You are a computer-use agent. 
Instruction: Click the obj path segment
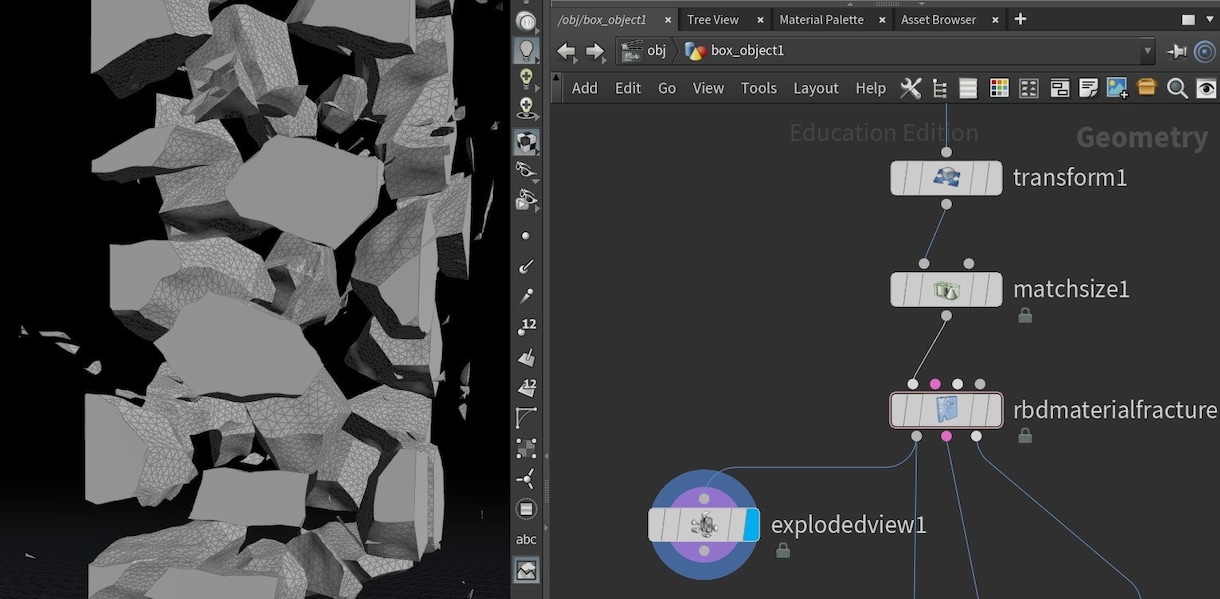[644, 51]
